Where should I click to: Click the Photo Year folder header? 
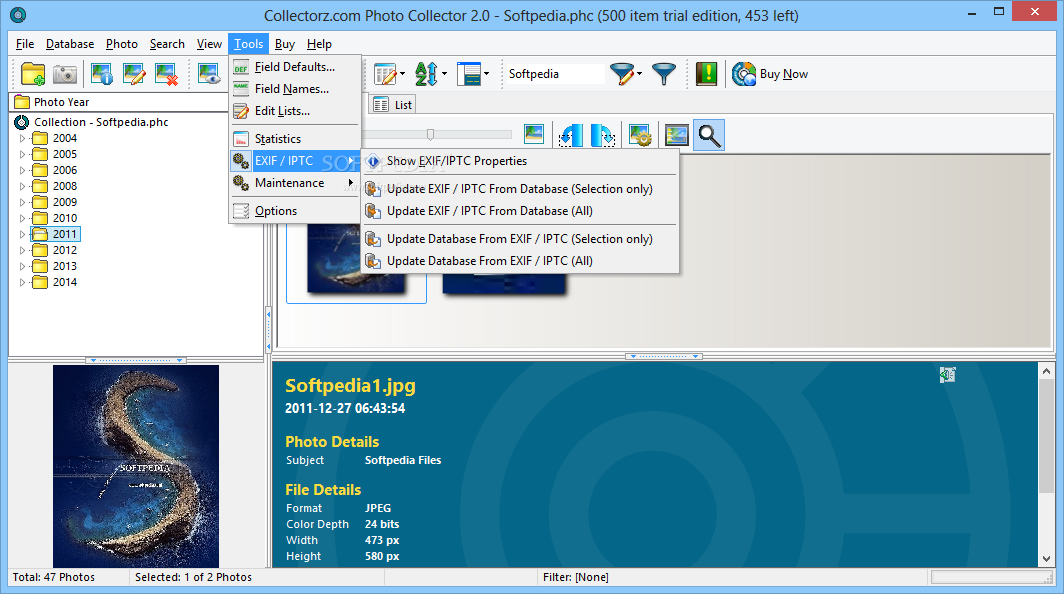[119, 102]
